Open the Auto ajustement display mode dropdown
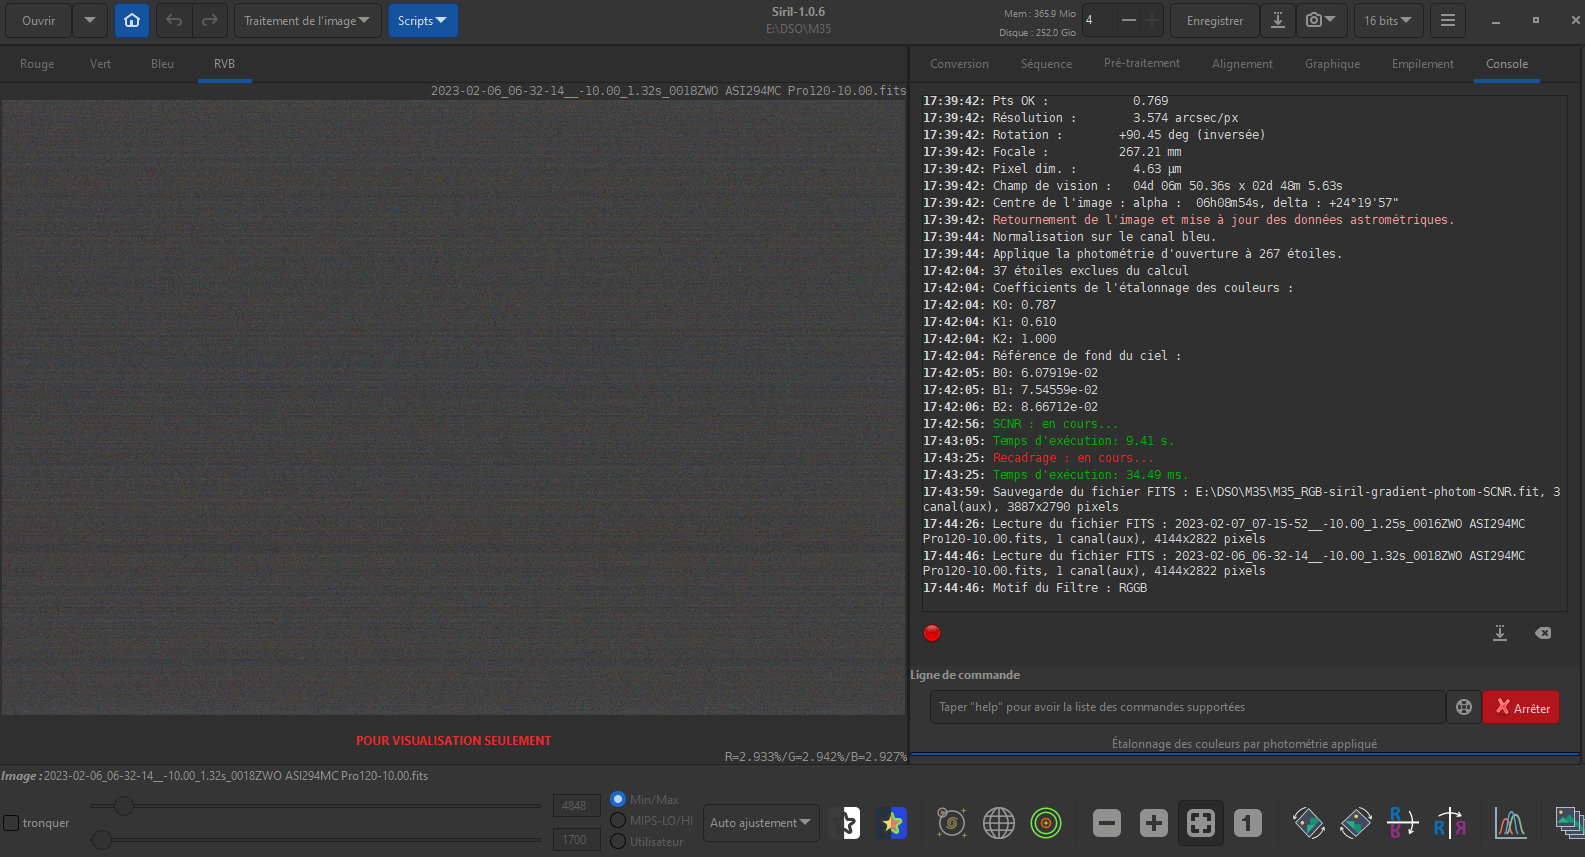 coord(760,823)
